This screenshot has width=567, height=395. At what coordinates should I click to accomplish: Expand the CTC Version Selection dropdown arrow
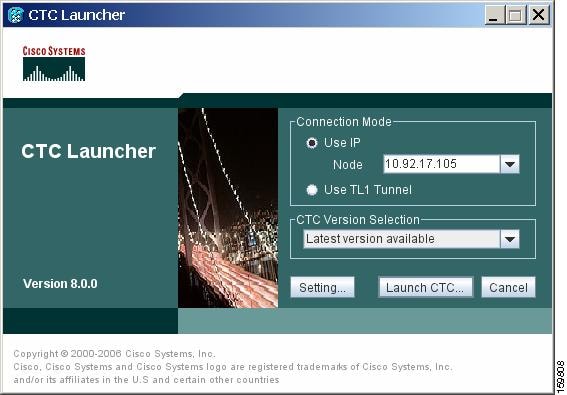coord(510,239)
